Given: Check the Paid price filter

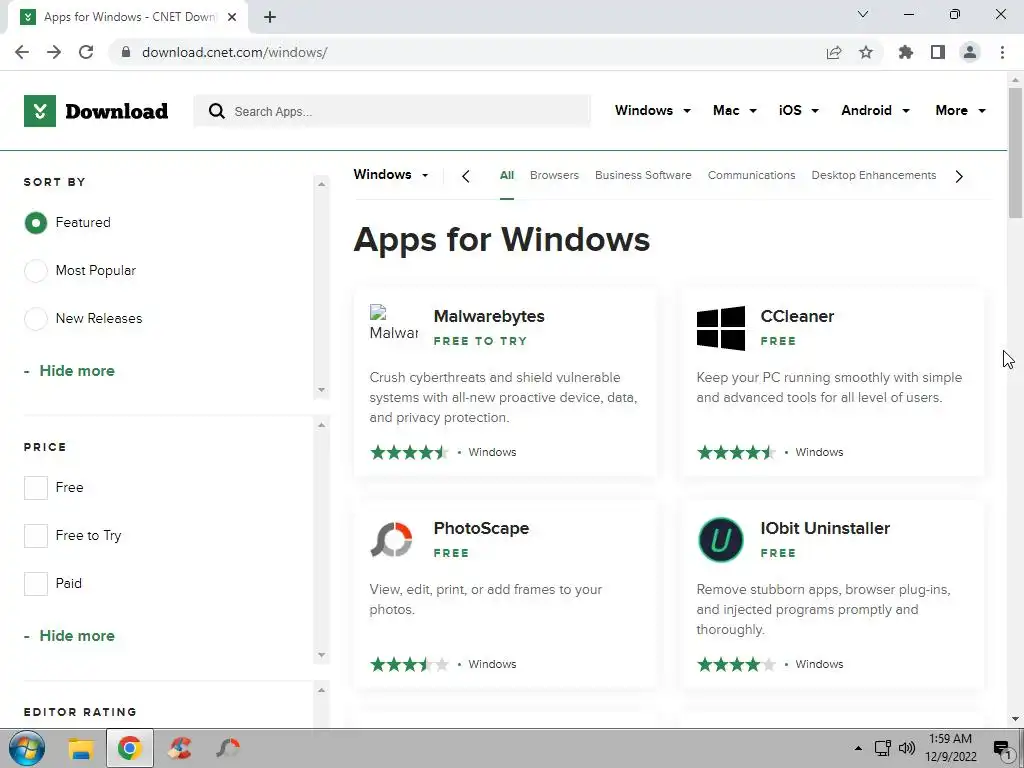Looking at the screenshot, I should click(36, 584).
